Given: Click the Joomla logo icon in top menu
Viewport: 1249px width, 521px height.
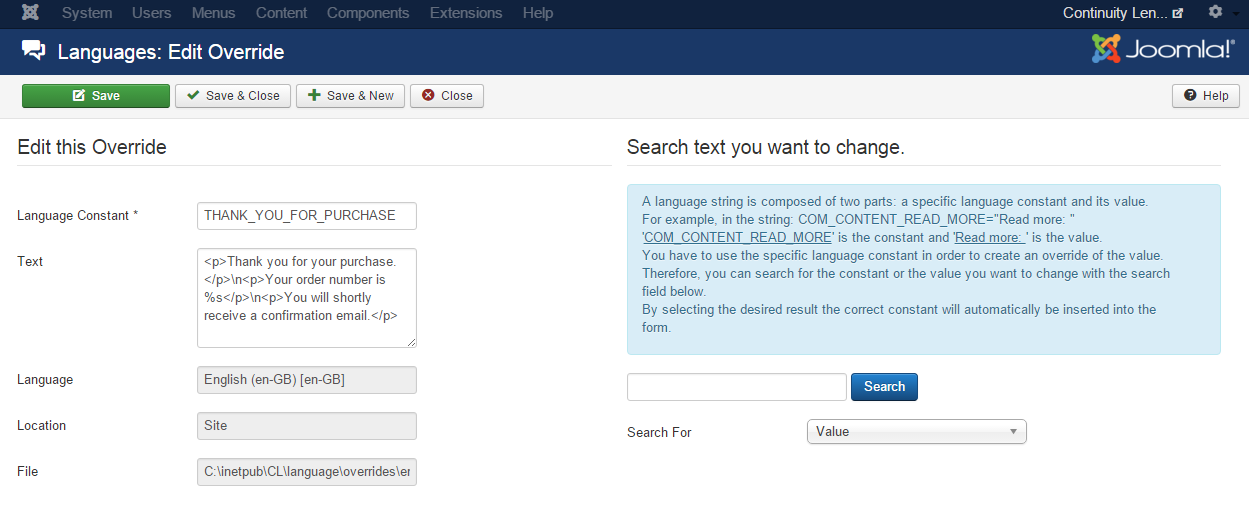Looking at the screenshot, I should [x=30, y=13].
